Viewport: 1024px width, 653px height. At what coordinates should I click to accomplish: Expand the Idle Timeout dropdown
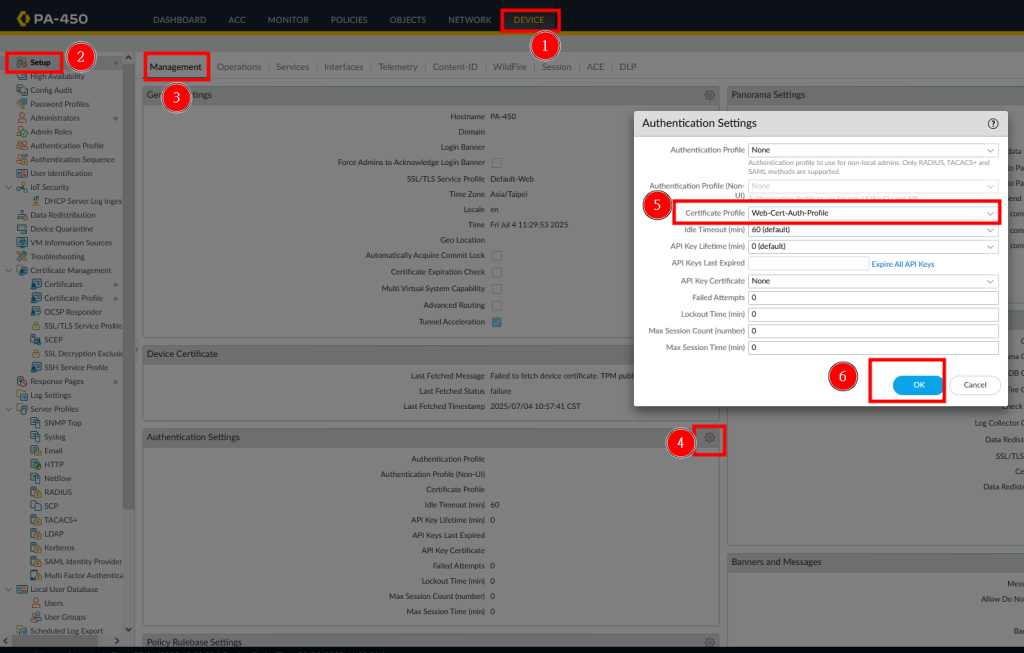[873, 230]
